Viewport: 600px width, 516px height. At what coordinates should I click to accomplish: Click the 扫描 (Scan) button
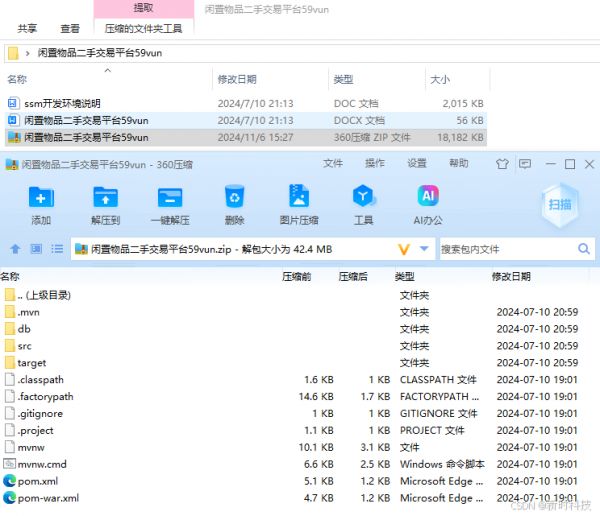[x=560, y=205]
